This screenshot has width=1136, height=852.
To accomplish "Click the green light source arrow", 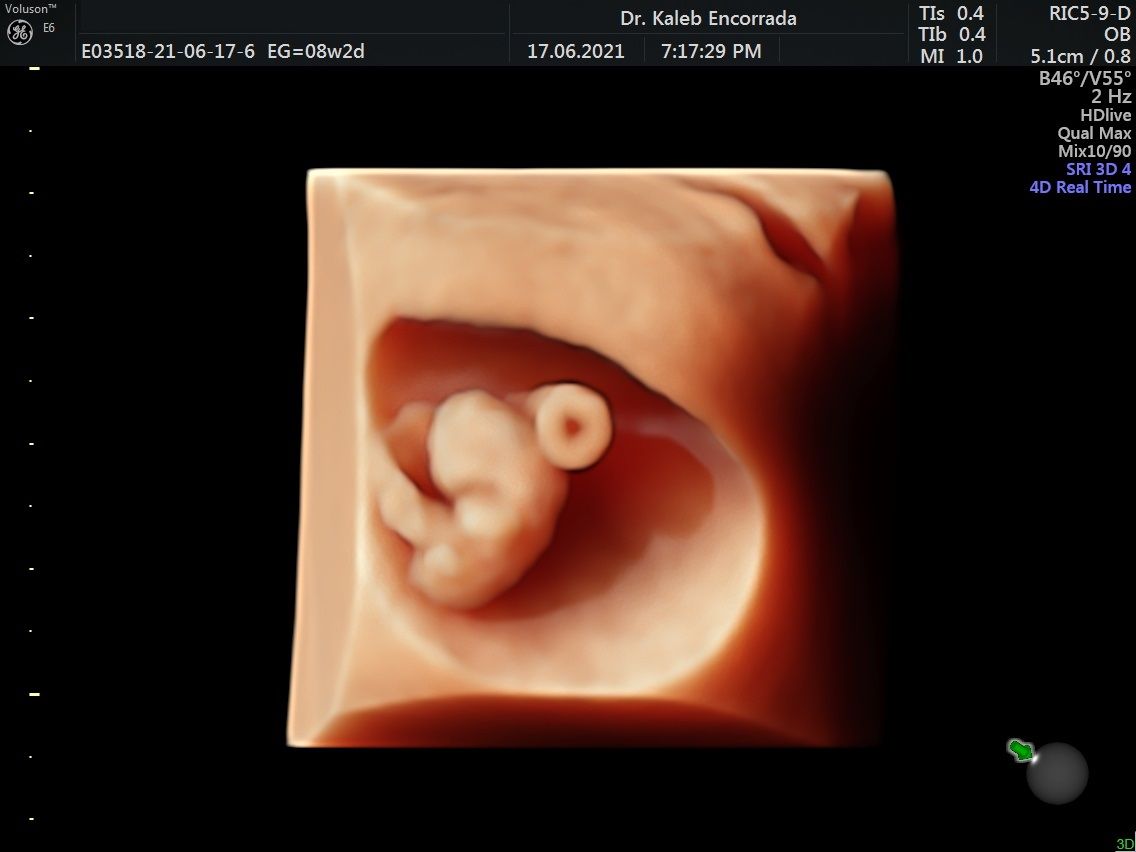I will pos(1020,749).
